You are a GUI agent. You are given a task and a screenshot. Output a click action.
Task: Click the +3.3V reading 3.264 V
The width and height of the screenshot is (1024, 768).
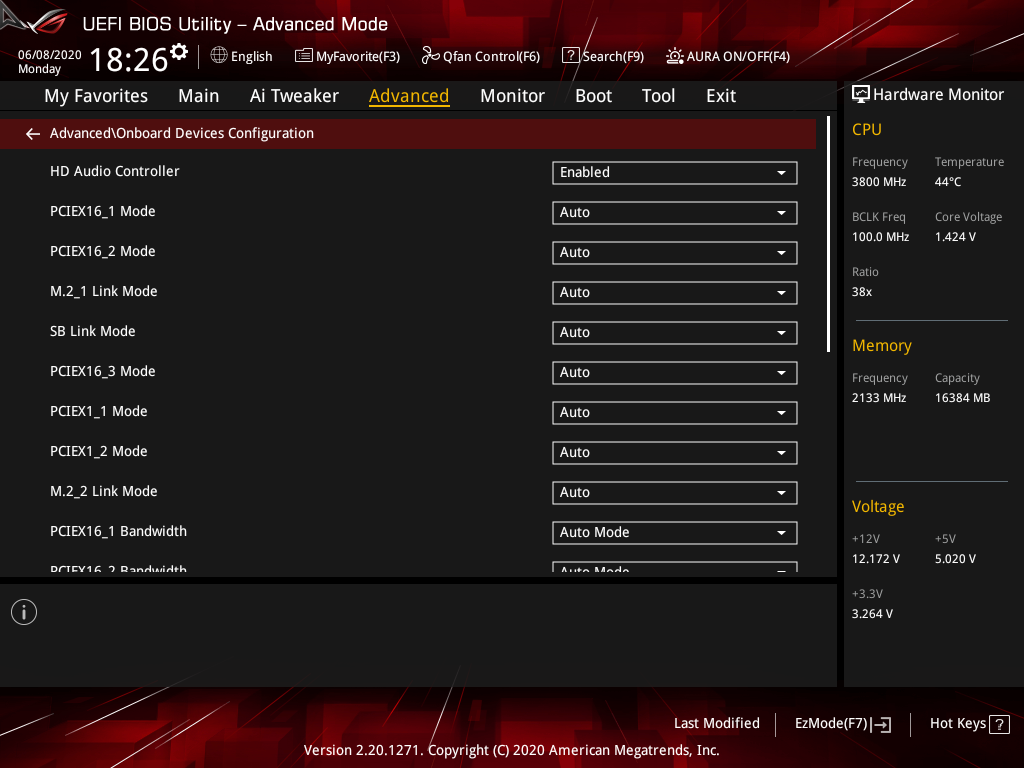(872, 614)
